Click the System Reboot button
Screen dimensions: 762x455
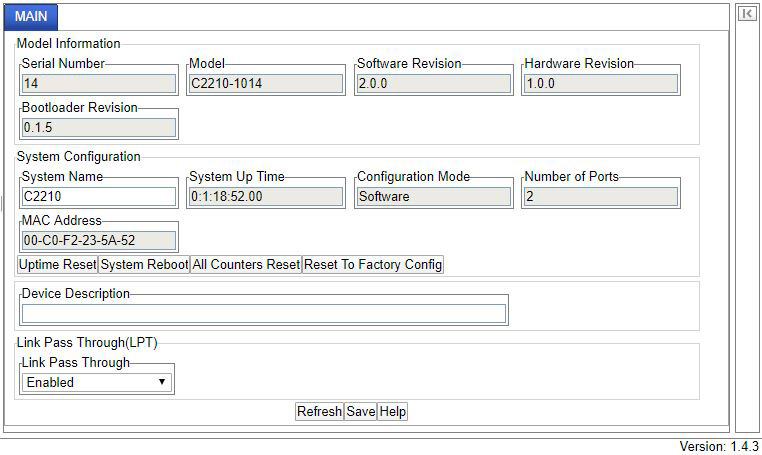tap(144, 265)
